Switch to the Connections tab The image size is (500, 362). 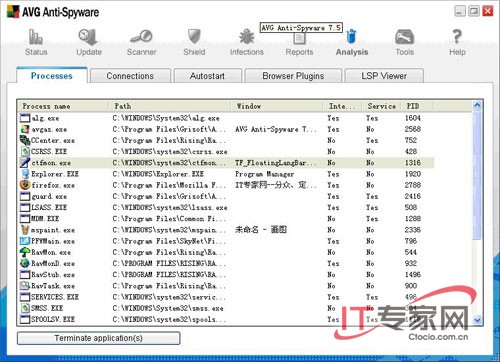point(130,76)
